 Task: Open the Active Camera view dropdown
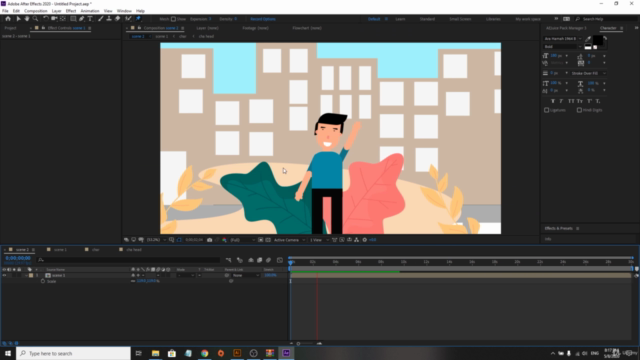[x=289, y=240]
